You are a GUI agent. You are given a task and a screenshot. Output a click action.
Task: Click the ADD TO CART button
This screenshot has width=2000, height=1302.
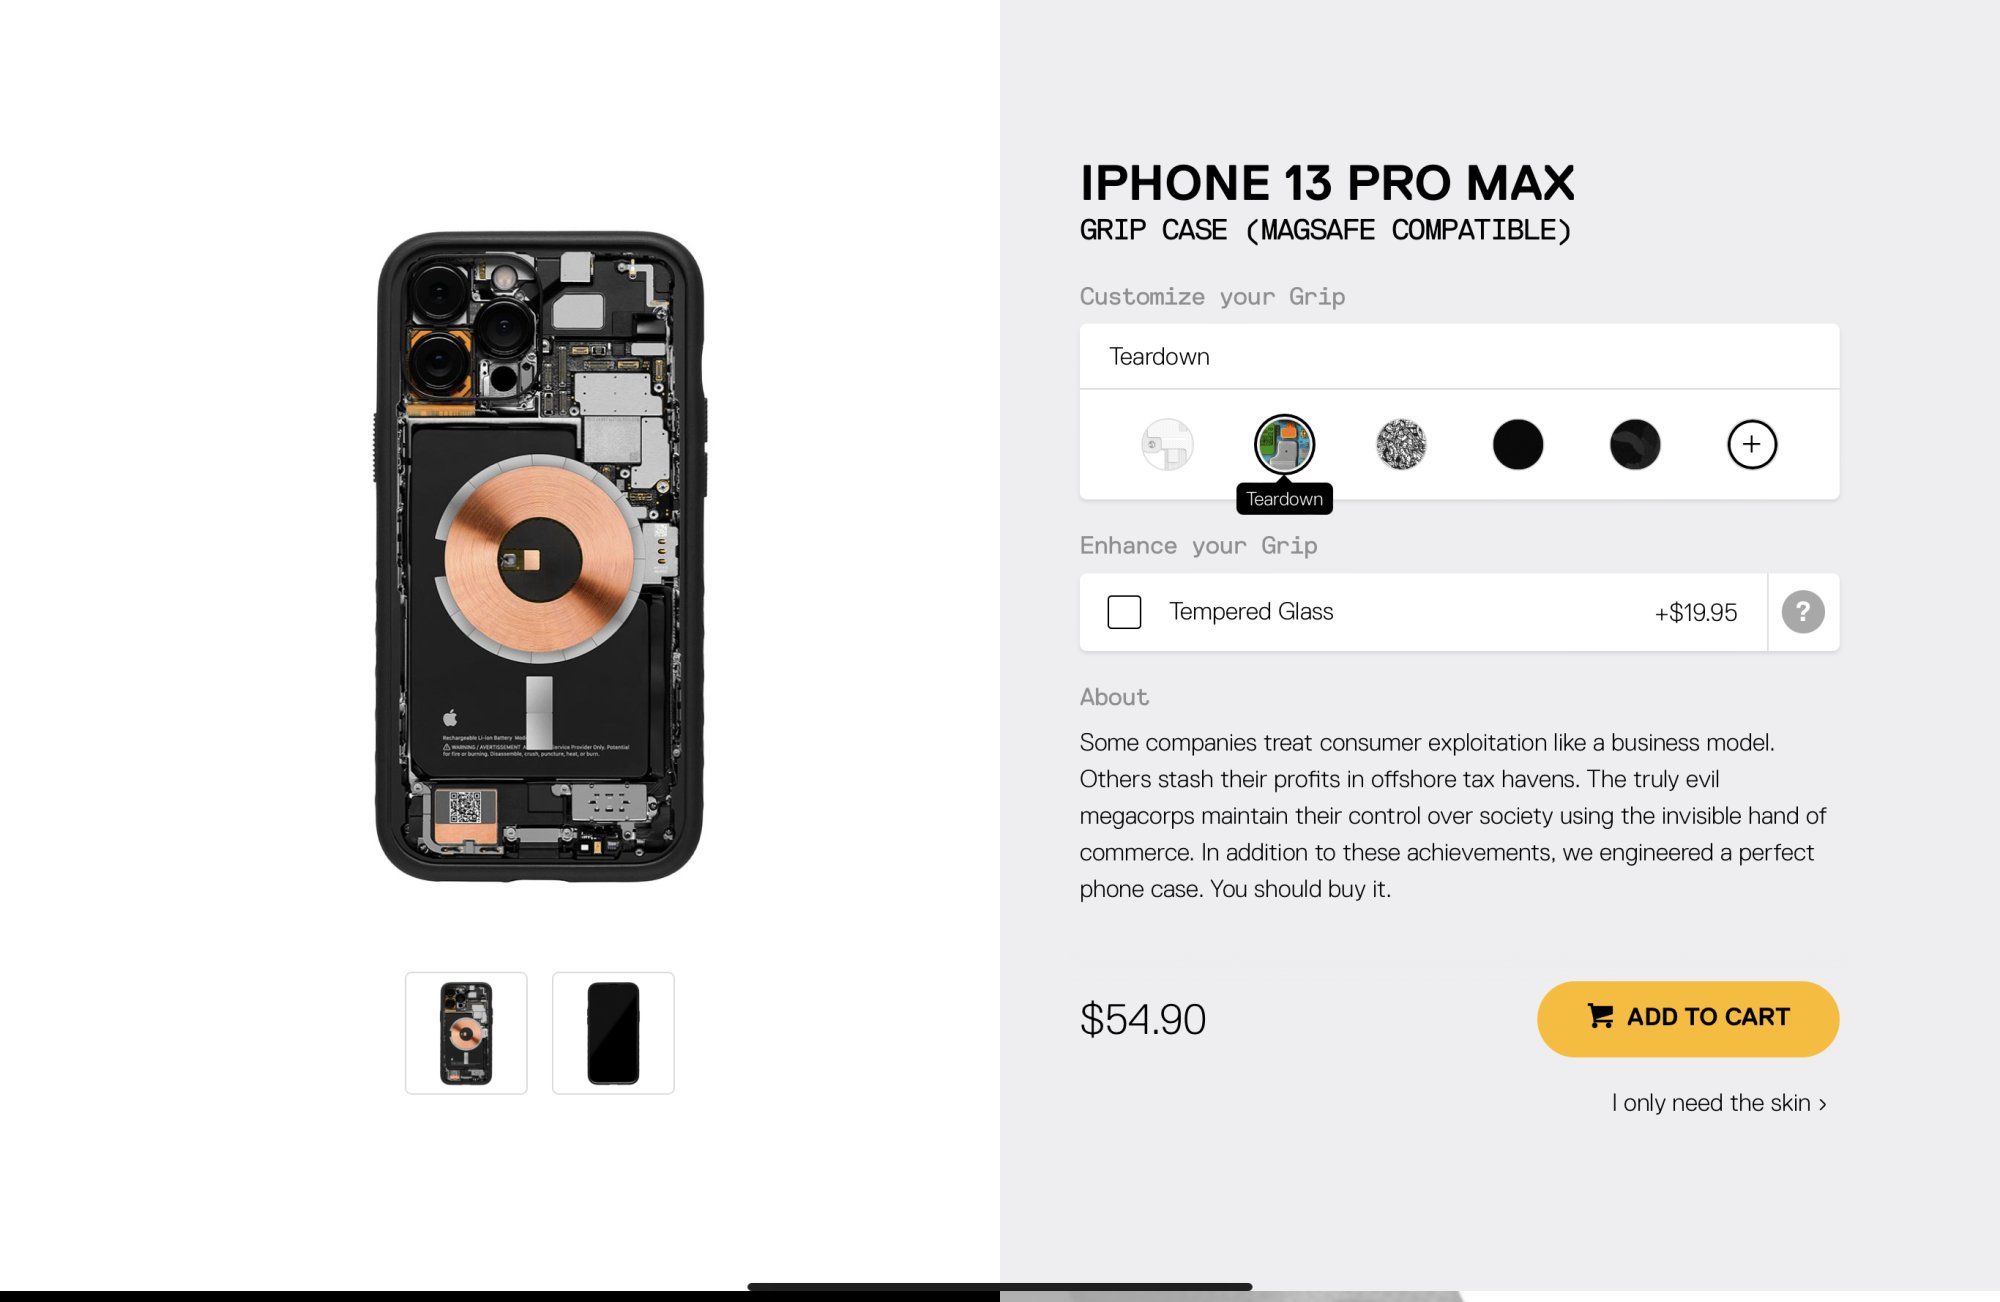[1688, 1018]
